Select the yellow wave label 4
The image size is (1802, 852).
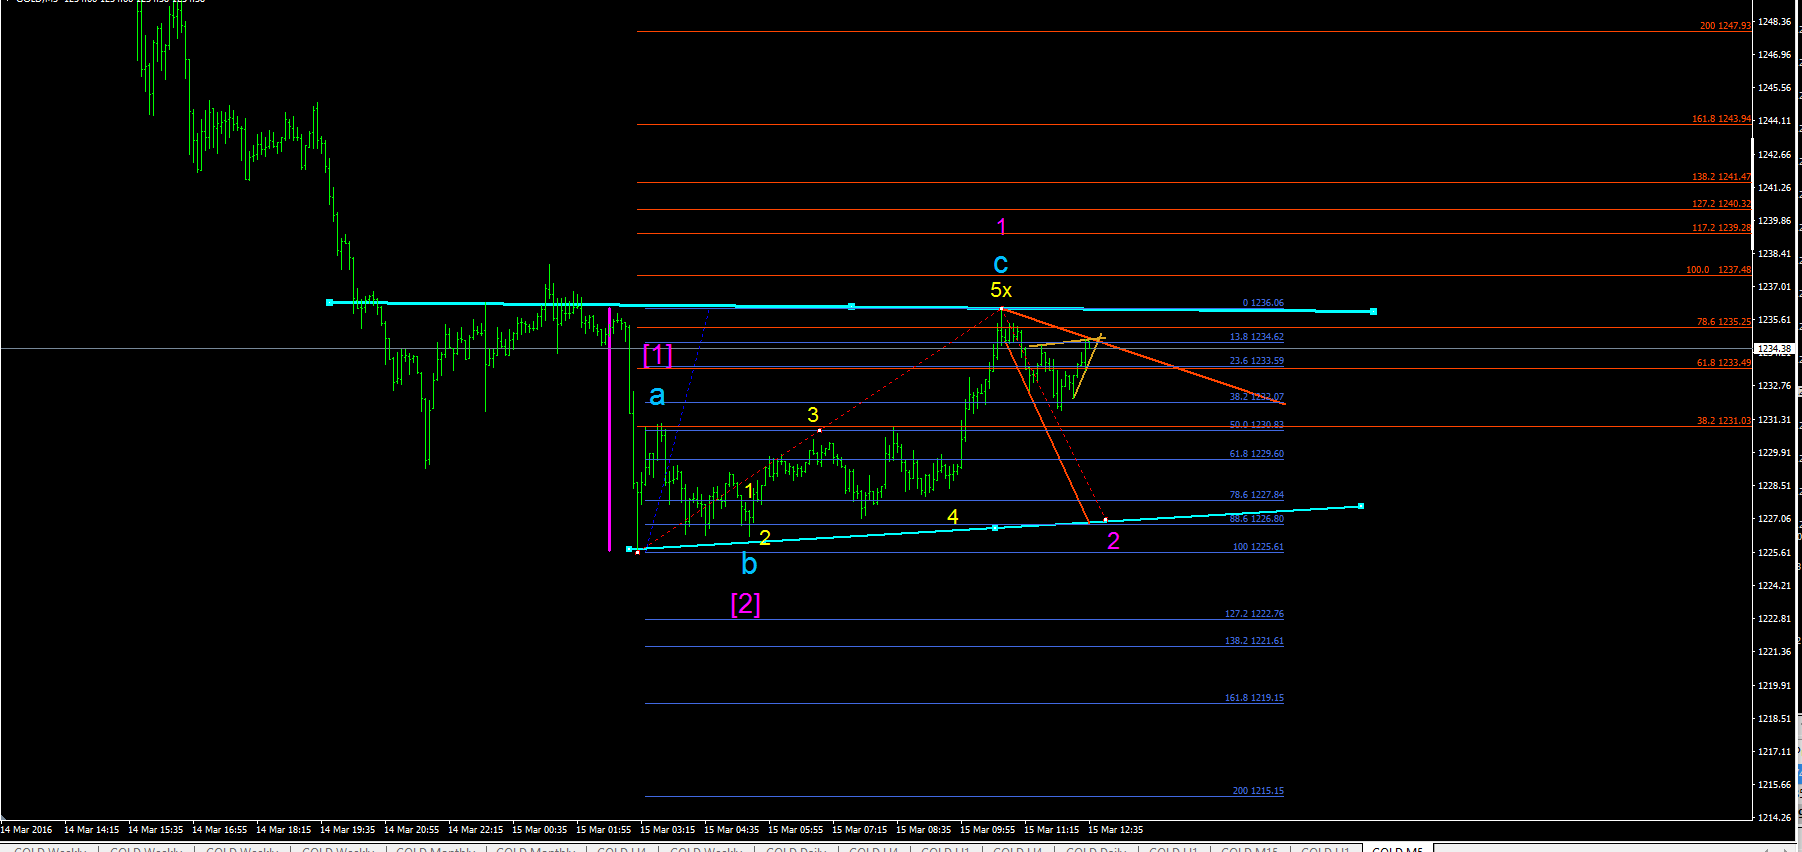point(953,516)
